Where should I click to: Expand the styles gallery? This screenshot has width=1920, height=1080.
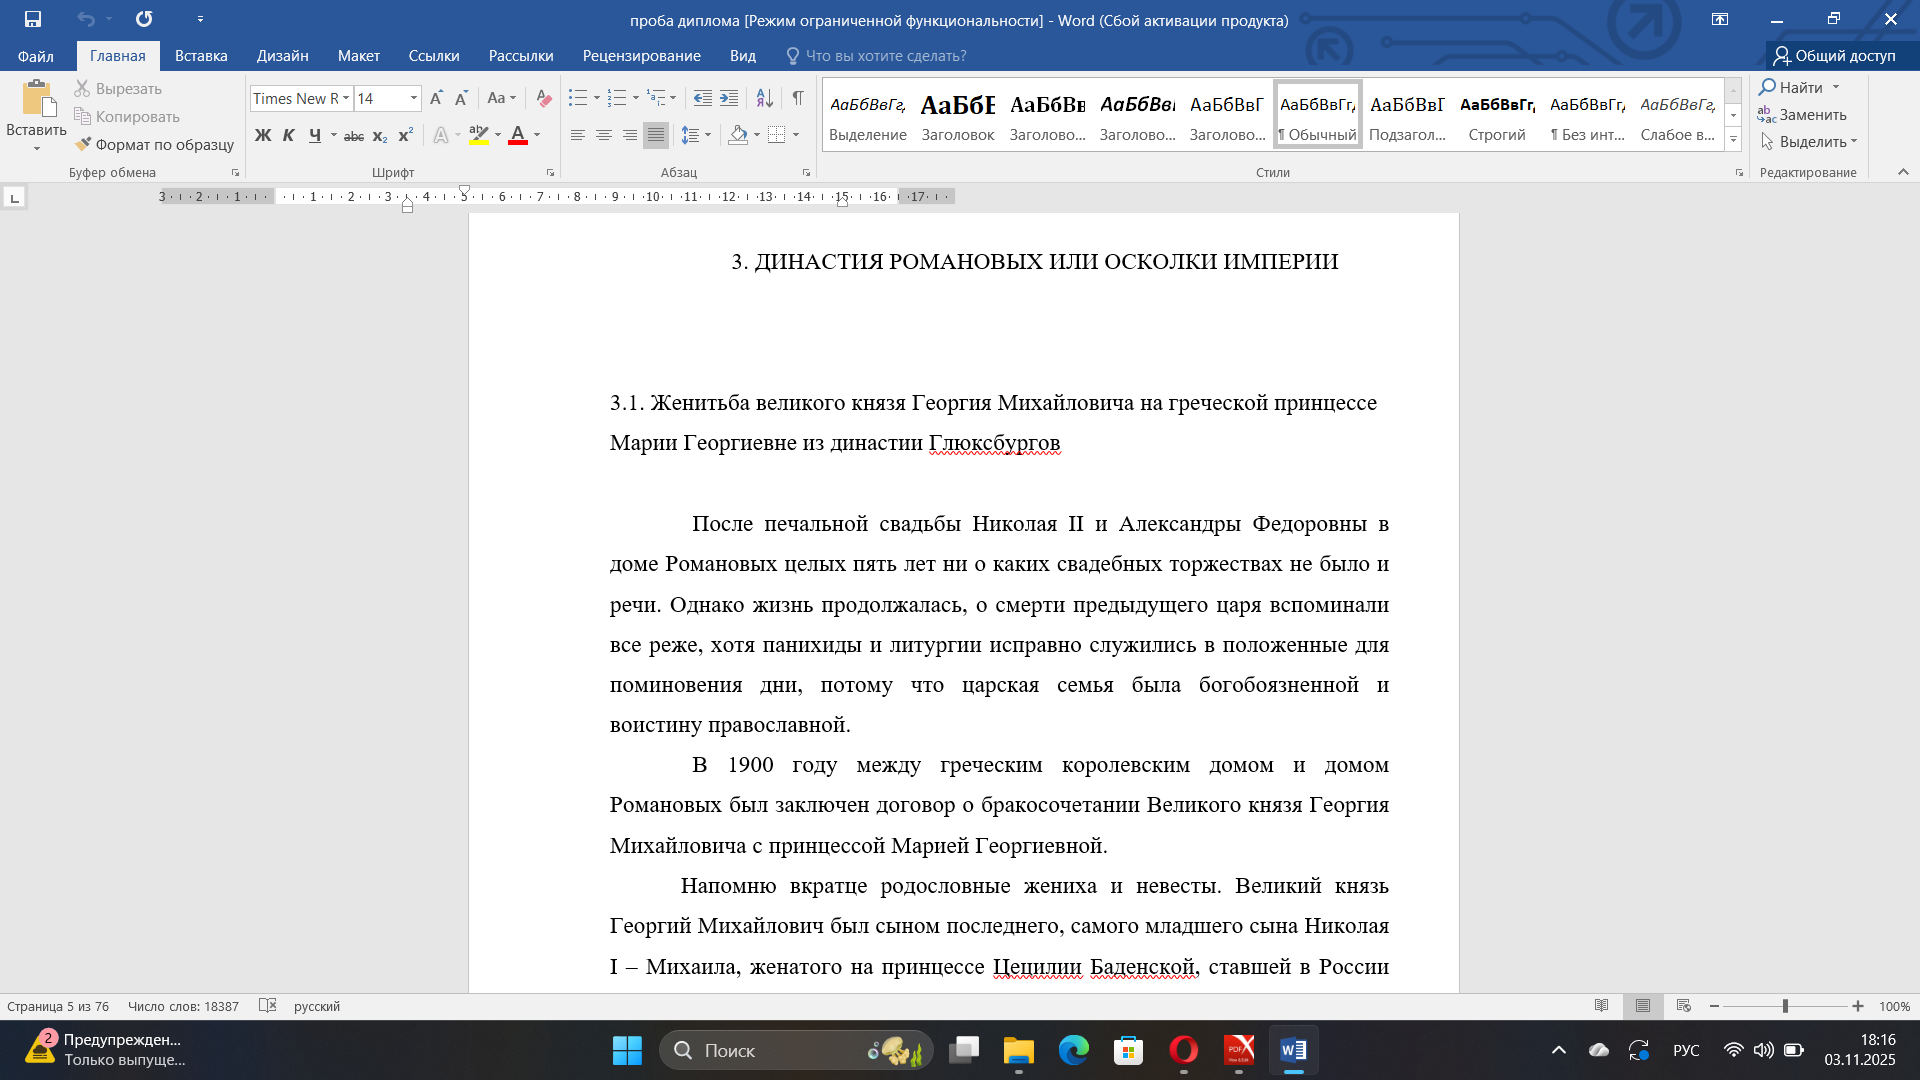click(x=1733, y=139)
